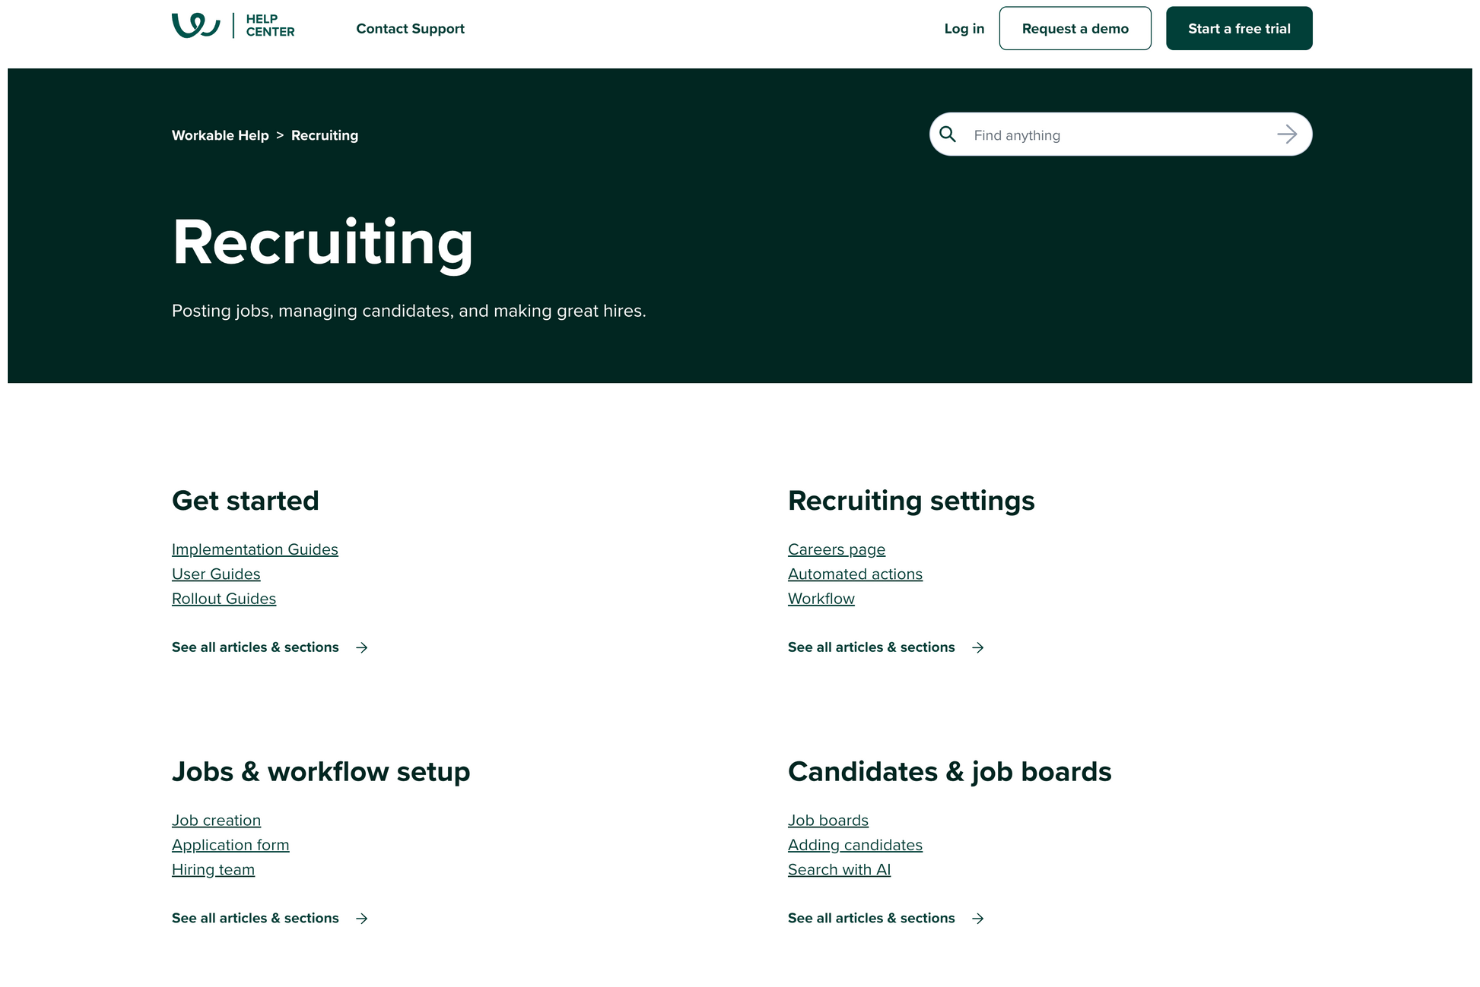Click the Find anything search field
Screen dimensions: 1480x987
point(1100,134)
